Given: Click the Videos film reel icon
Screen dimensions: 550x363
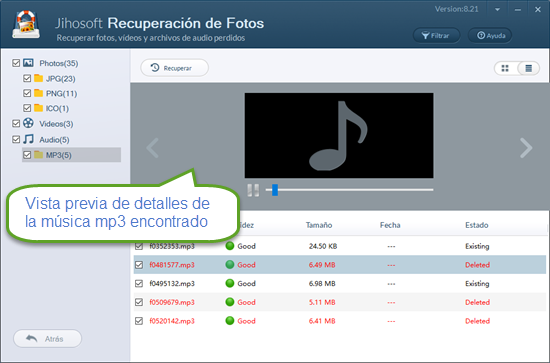Looking at the screenshot, I should [28, 123].
